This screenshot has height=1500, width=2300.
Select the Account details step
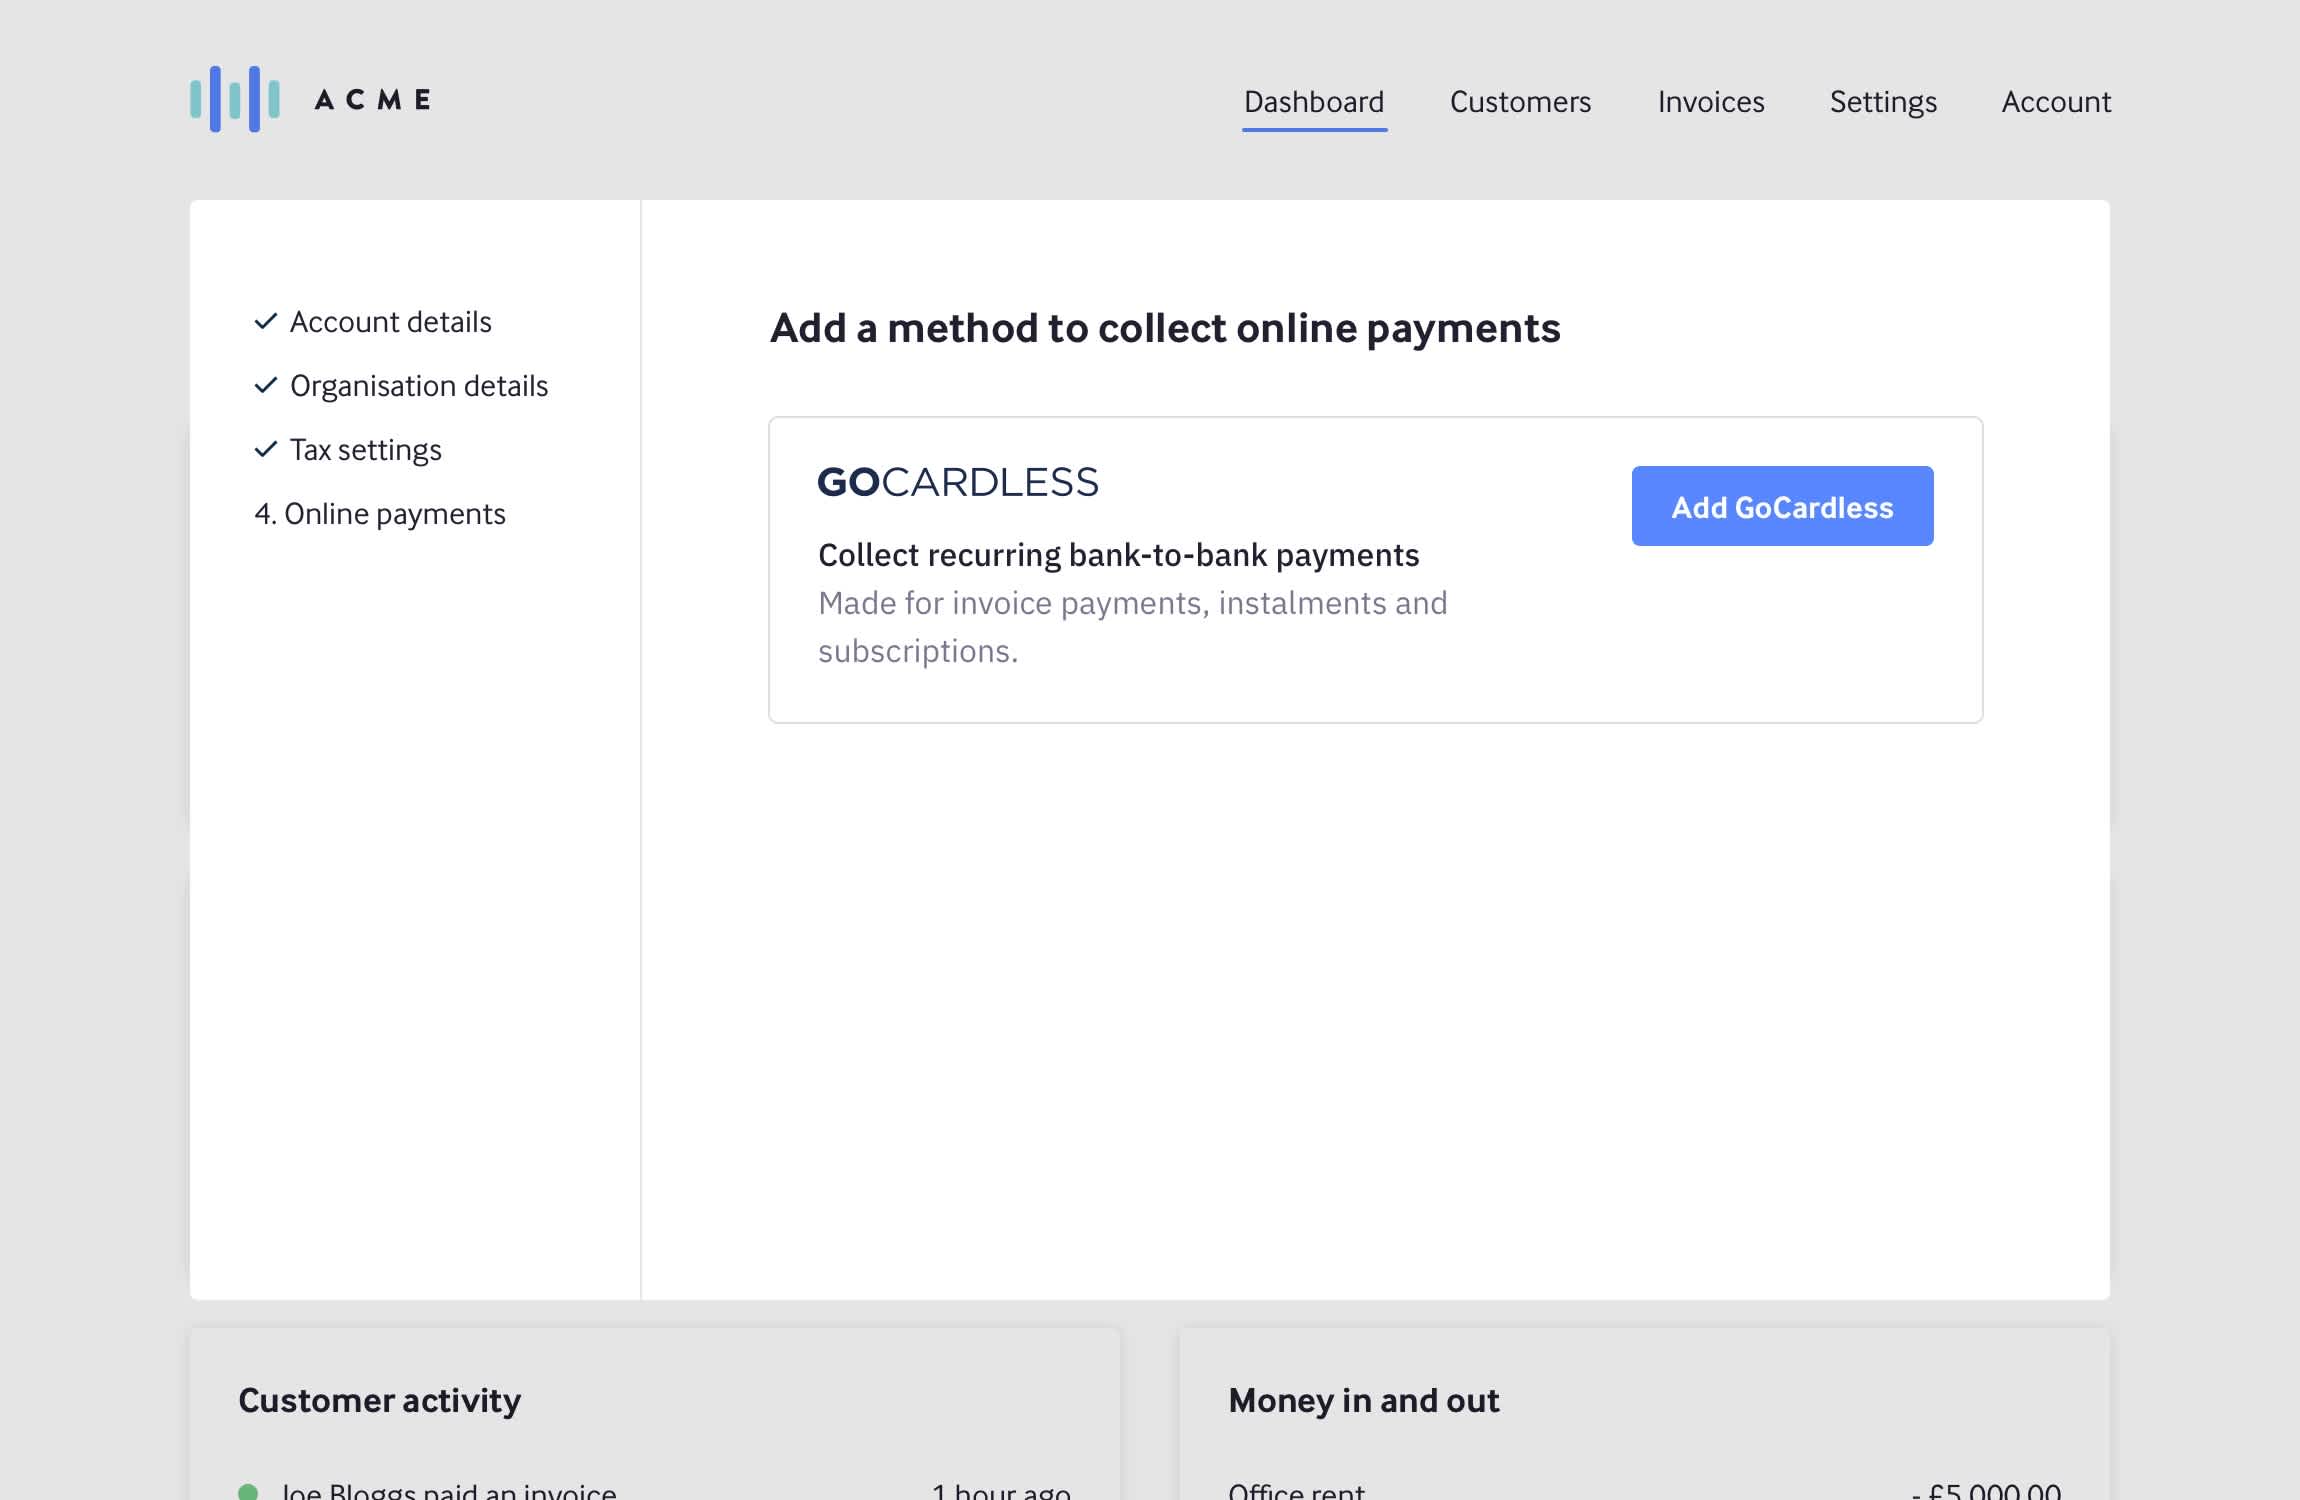click(390, 322)
